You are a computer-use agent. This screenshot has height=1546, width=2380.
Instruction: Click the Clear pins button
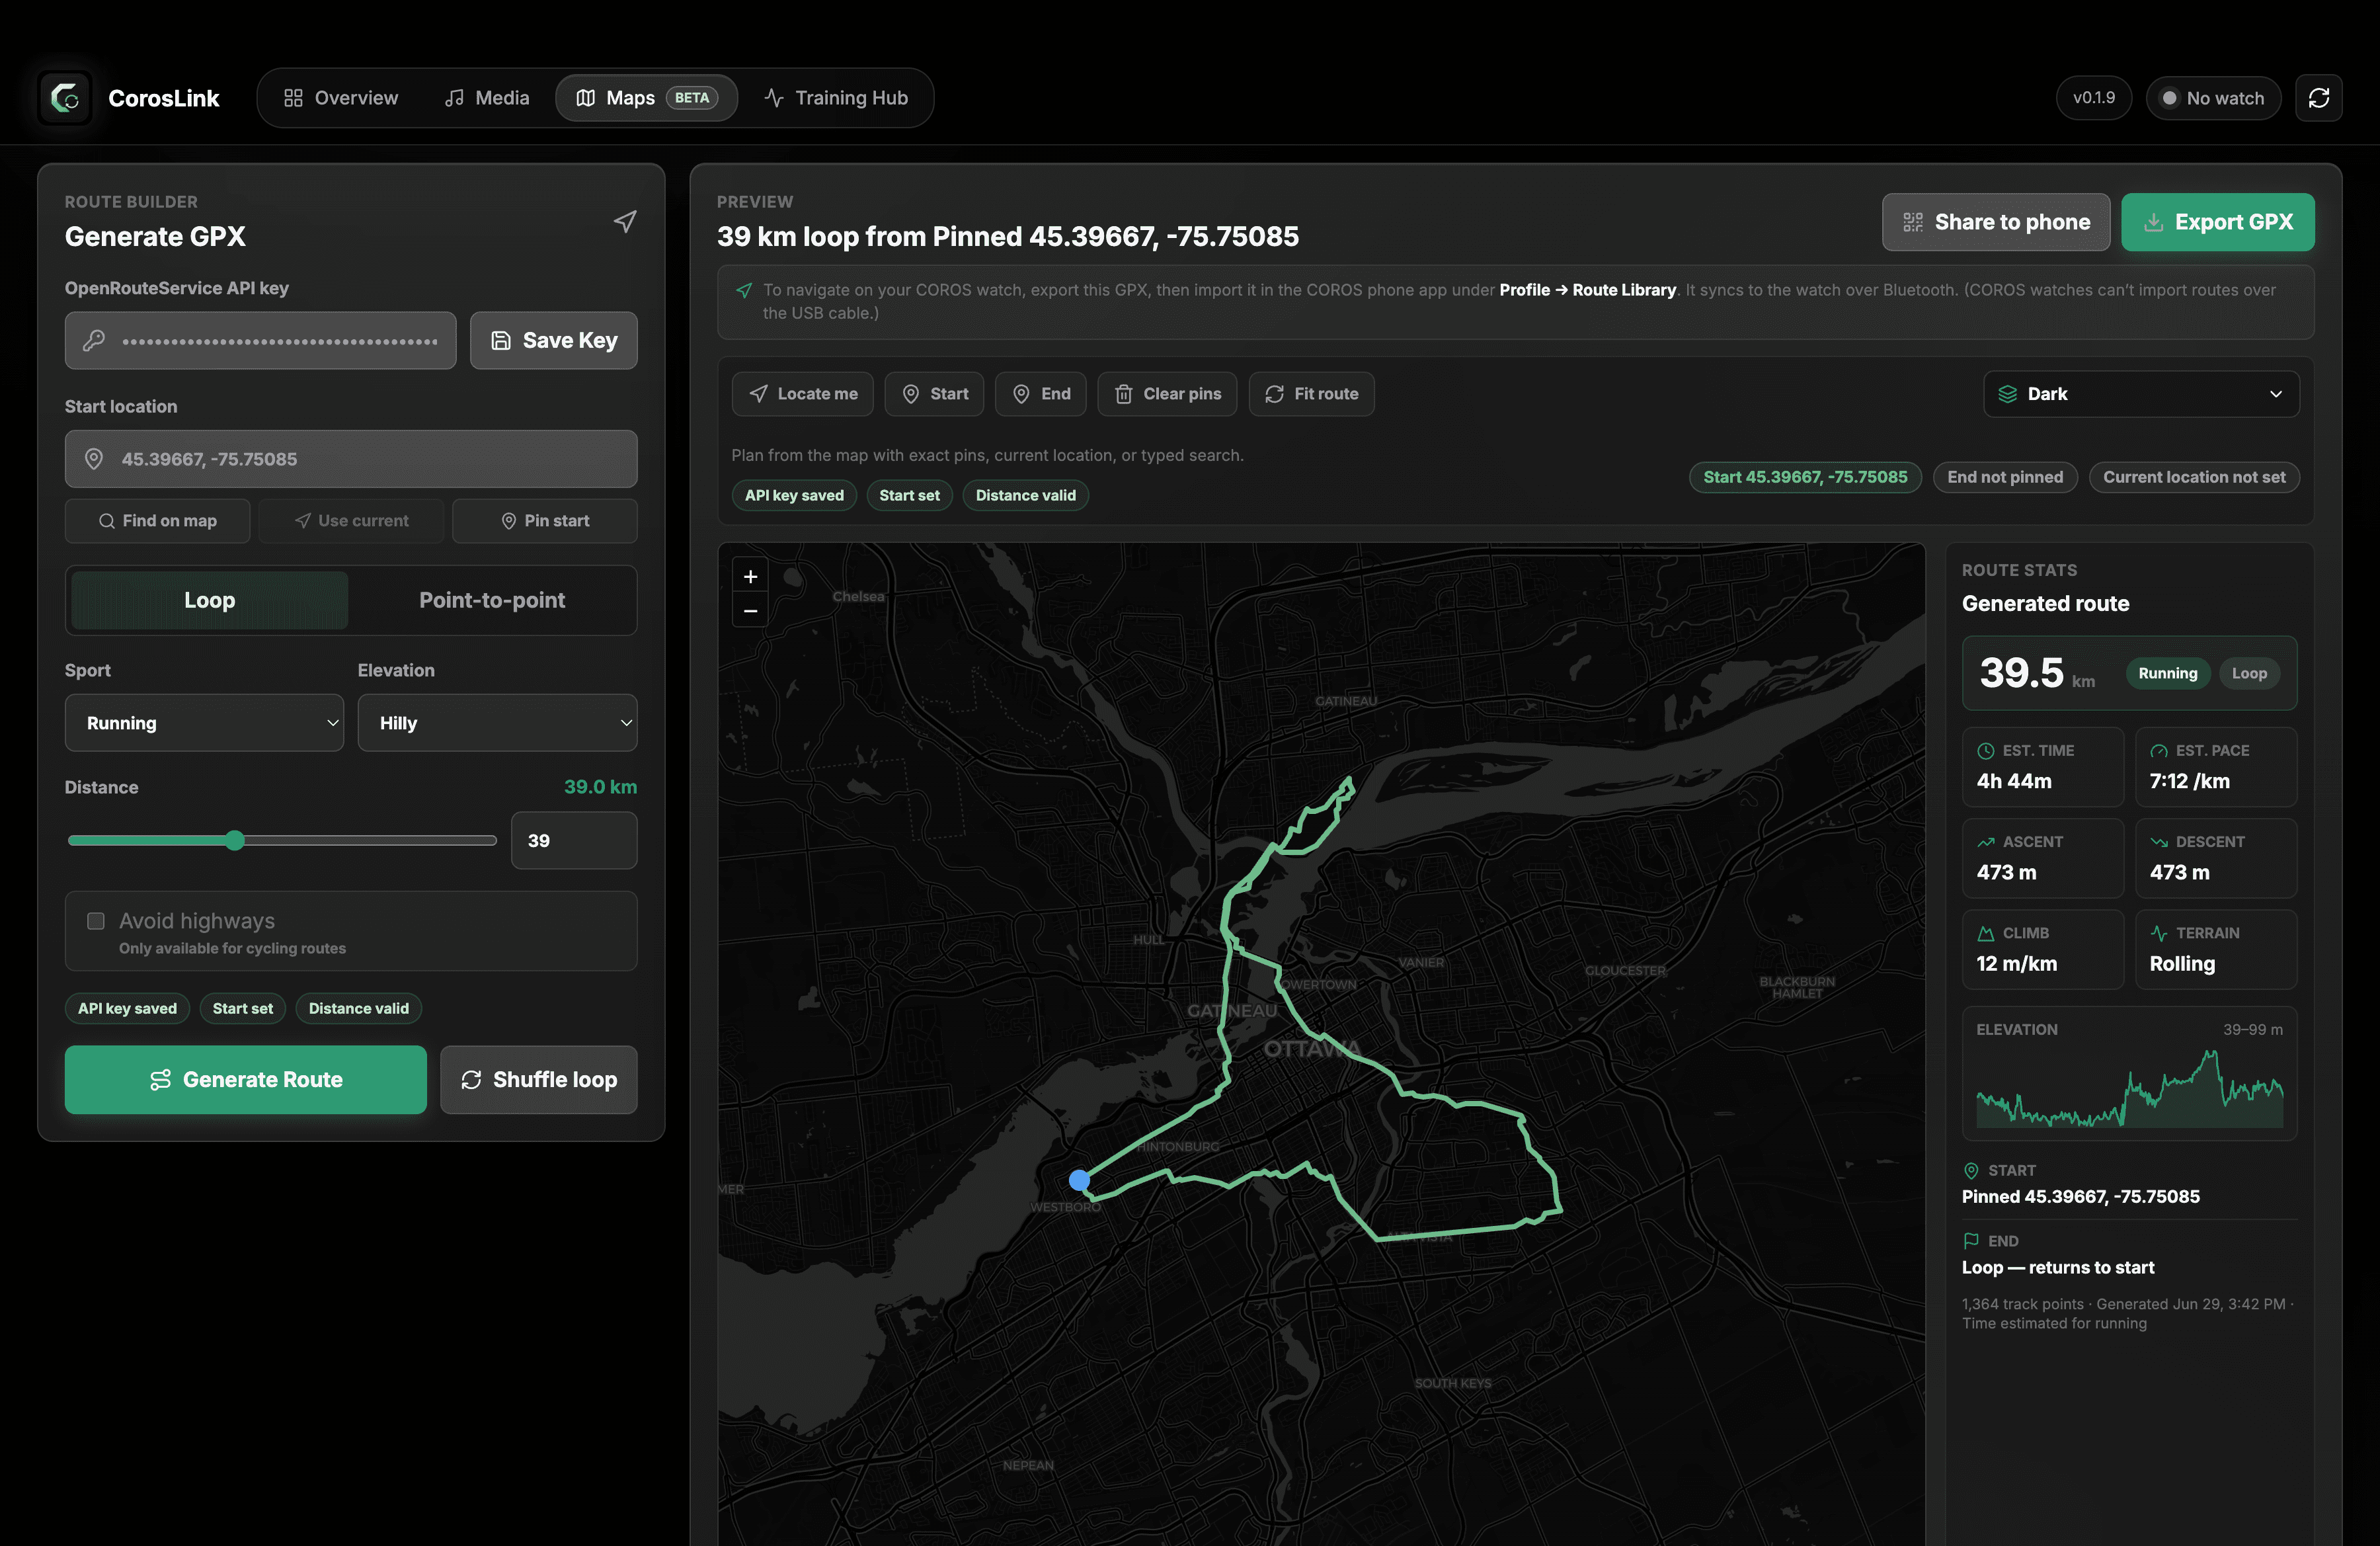tap(1167, 394)
